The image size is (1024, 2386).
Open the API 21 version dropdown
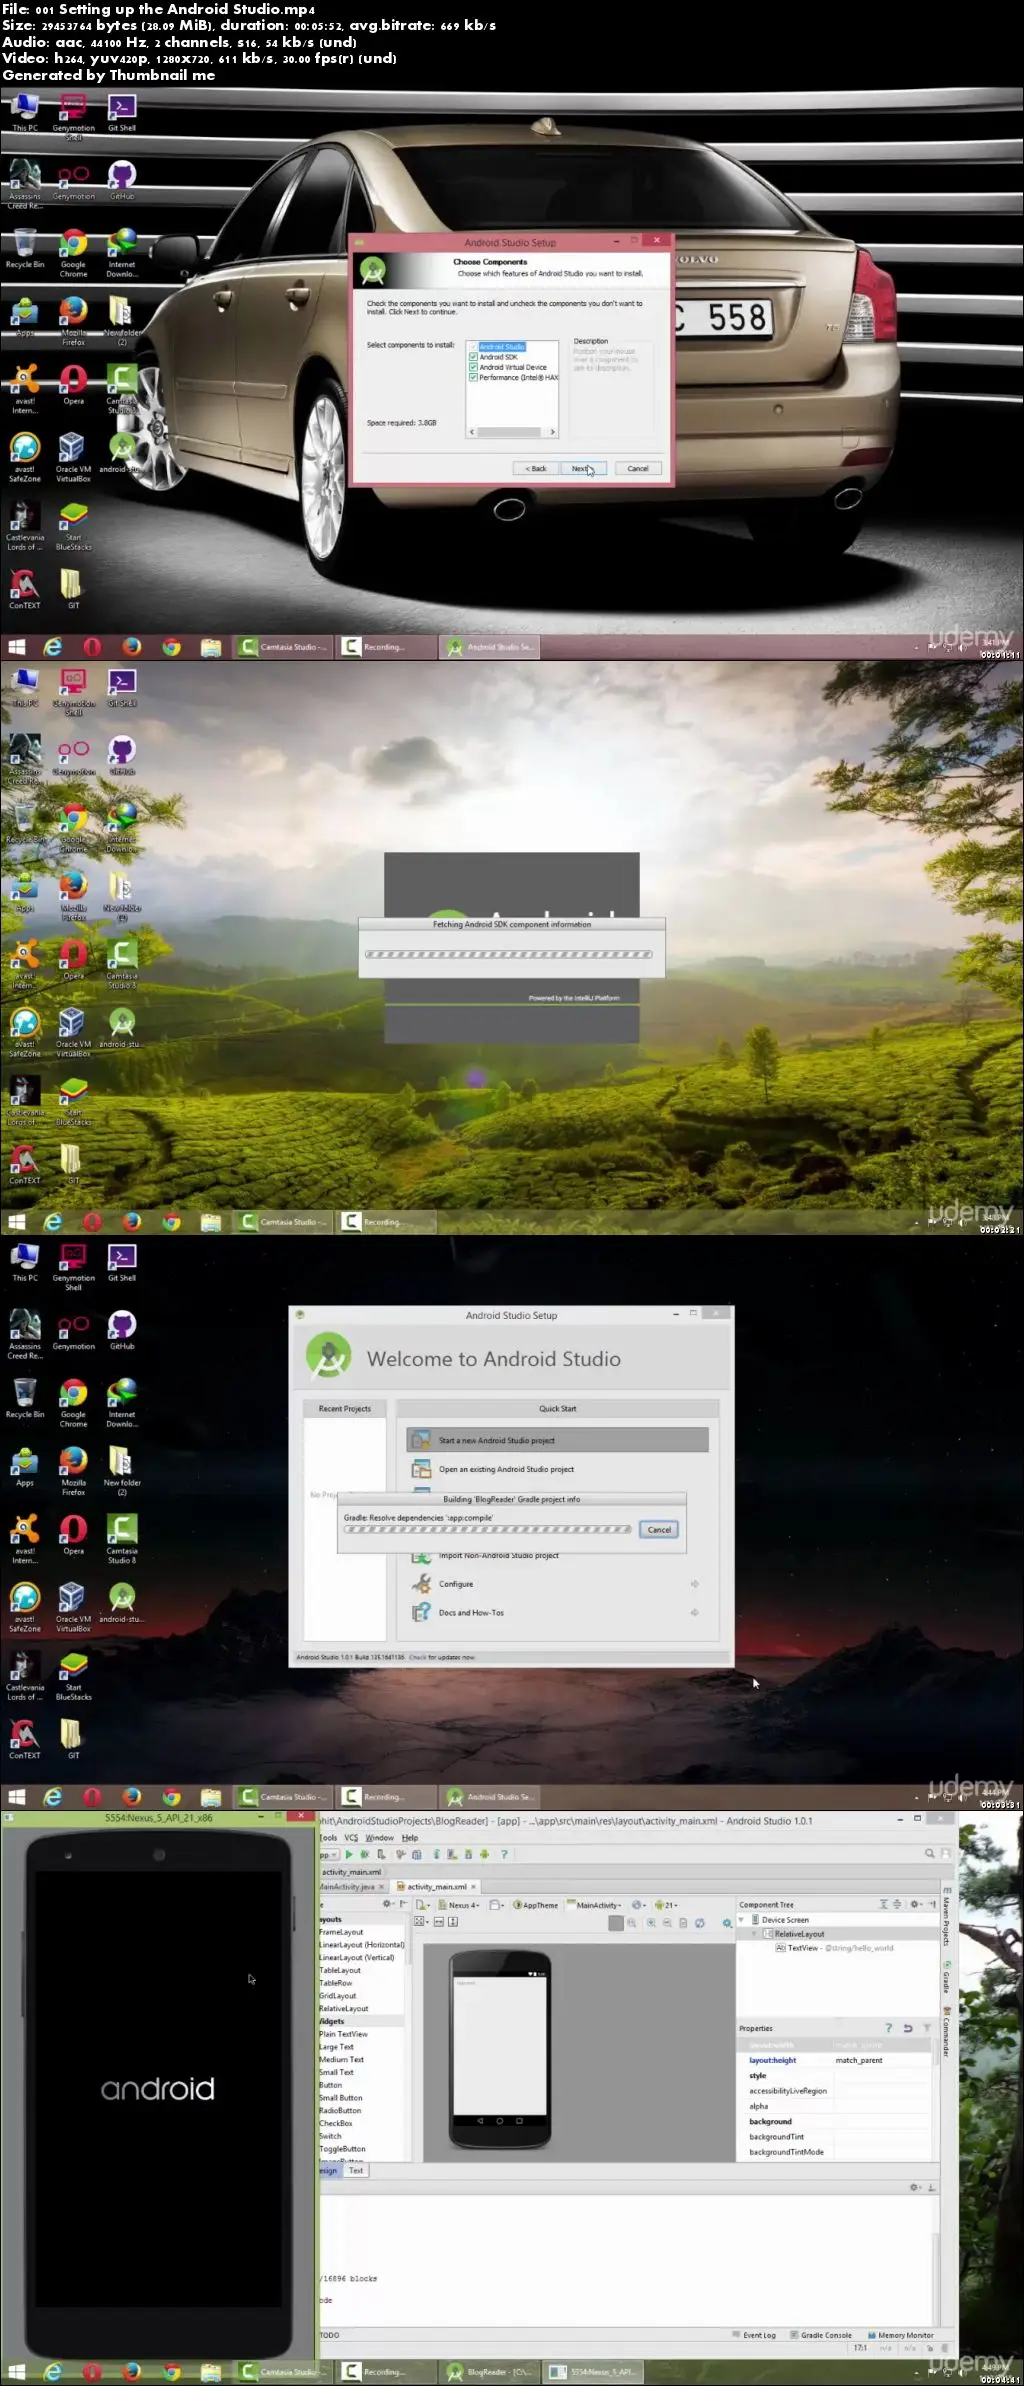(666, 1905)
